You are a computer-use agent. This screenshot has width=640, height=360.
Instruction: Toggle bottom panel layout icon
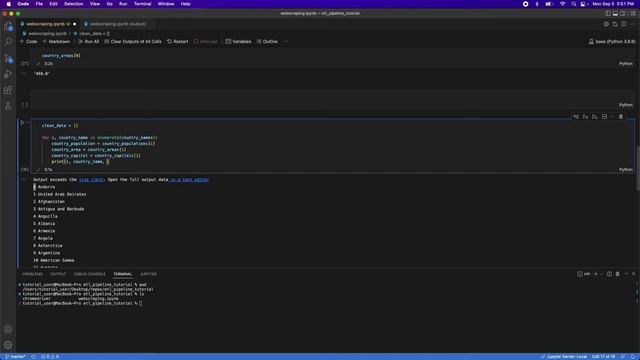click(x=615, y=13)
